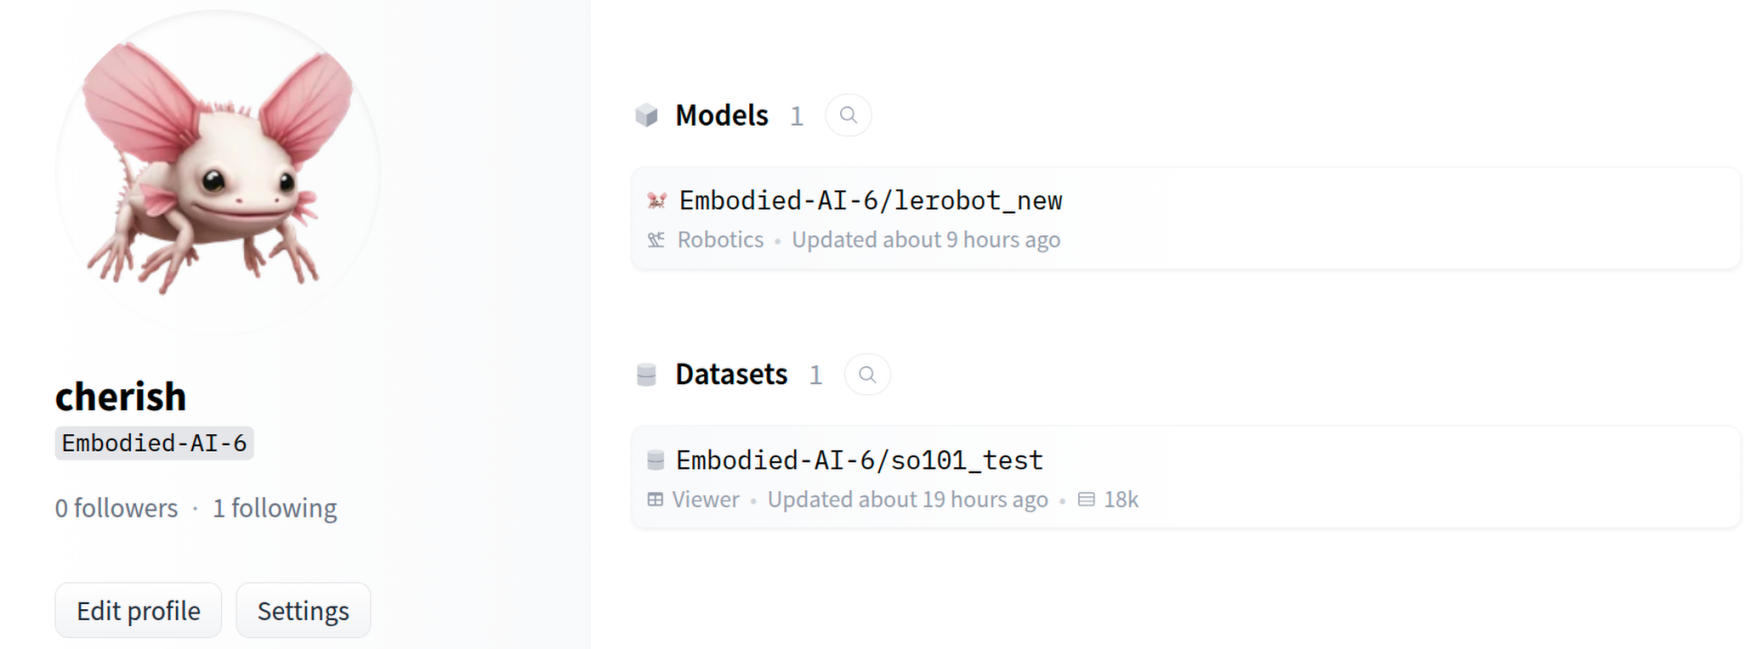Click the Edit profile button
Image resolution: width=1760 pixels, height=649 pixels.
(138, 610)
